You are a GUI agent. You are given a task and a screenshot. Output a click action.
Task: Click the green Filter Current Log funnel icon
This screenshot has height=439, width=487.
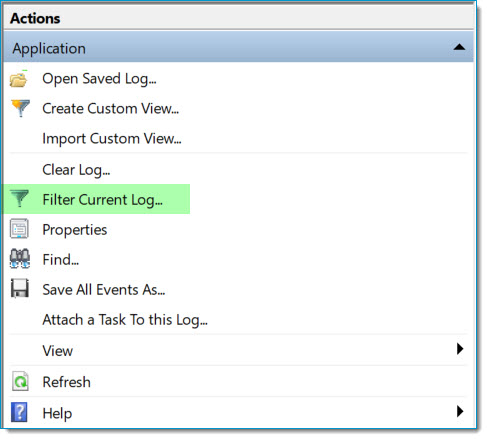click(x=19, y=199)
